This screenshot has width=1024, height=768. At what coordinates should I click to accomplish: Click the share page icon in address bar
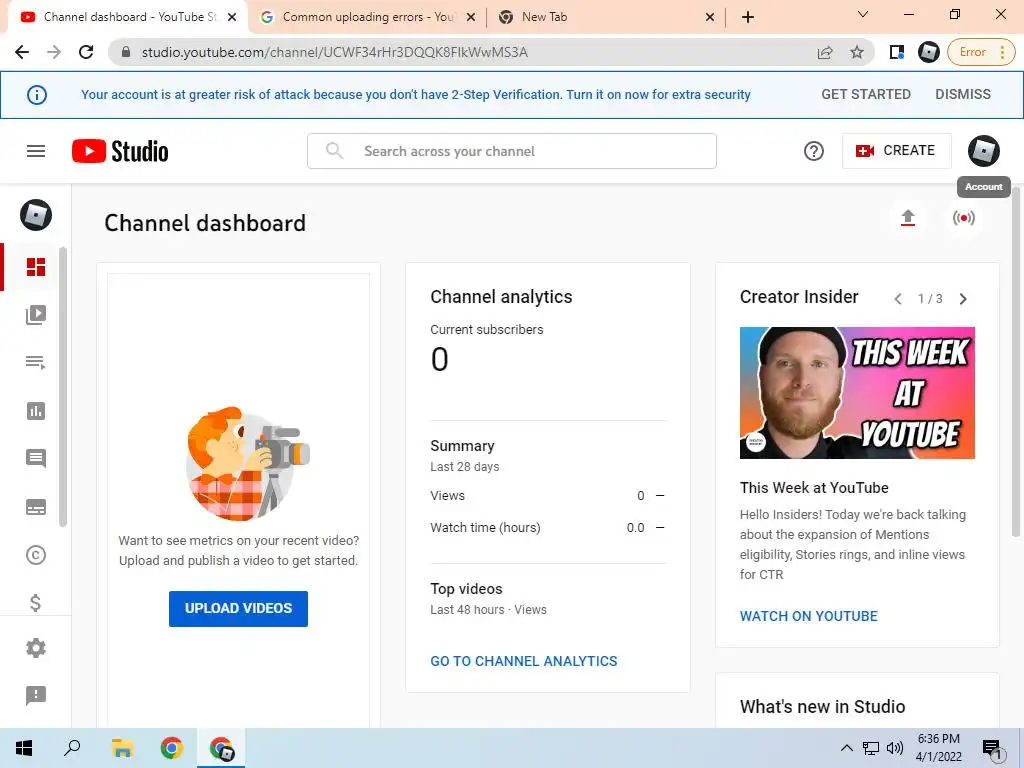pos(825,52)
